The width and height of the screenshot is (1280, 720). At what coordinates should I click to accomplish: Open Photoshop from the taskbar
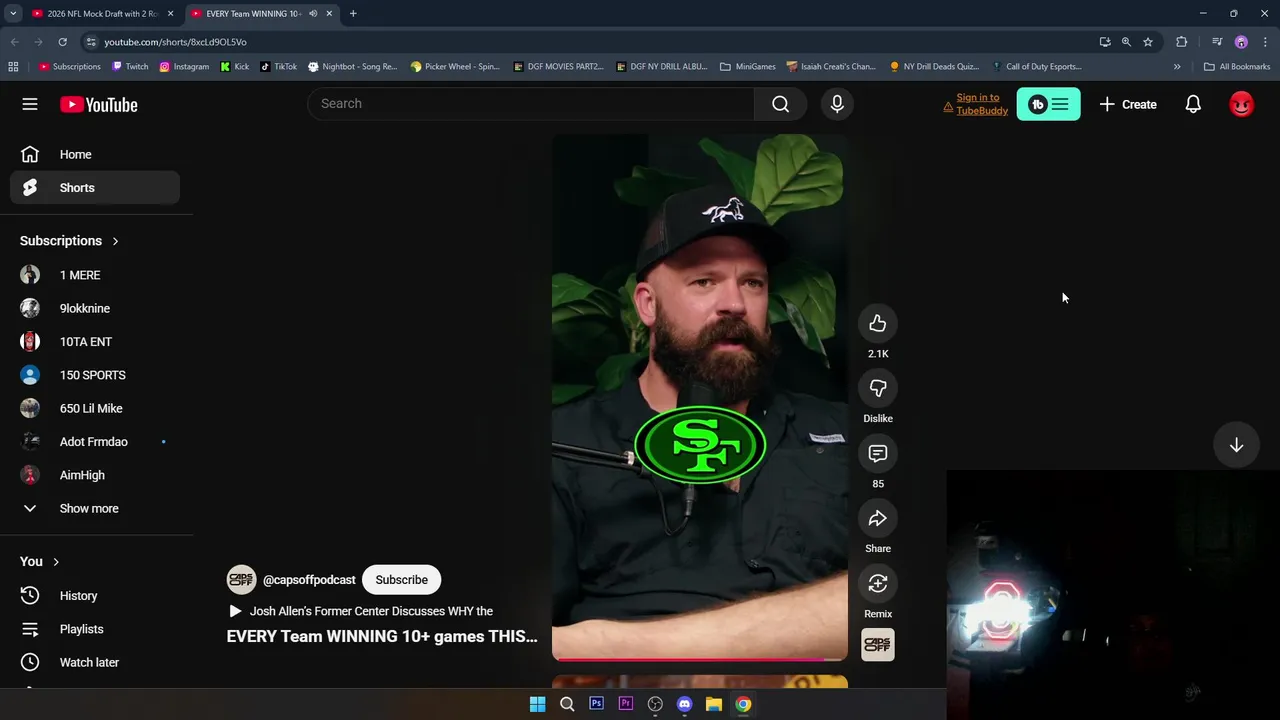coord(596,704)
